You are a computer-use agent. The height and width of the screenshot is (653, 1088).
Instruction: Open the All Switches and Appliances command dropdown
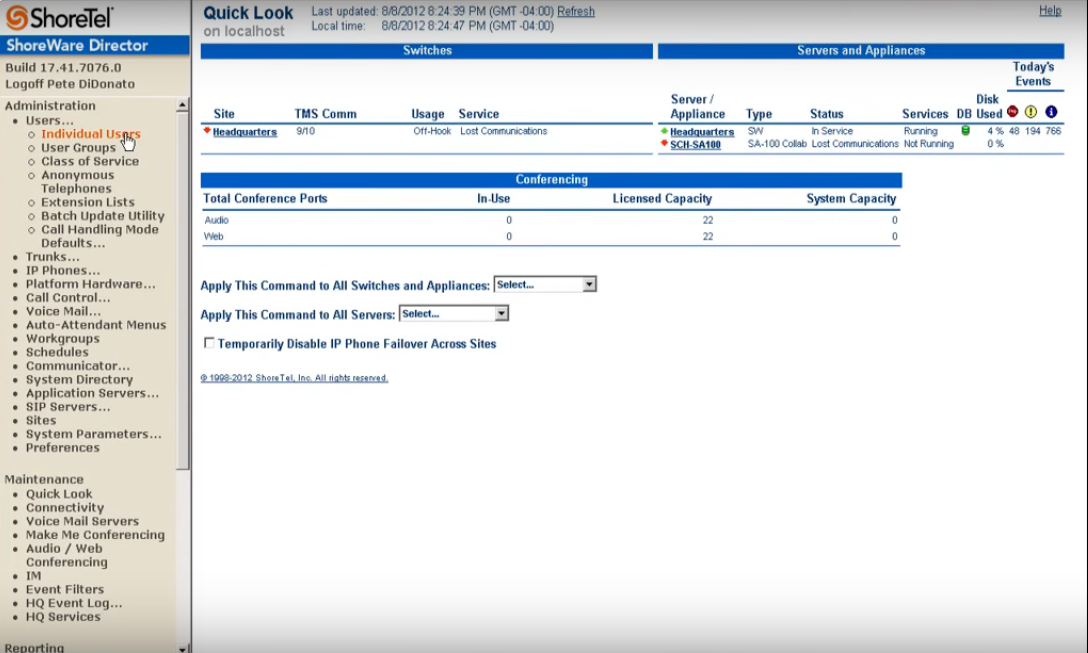click(545, 285)
